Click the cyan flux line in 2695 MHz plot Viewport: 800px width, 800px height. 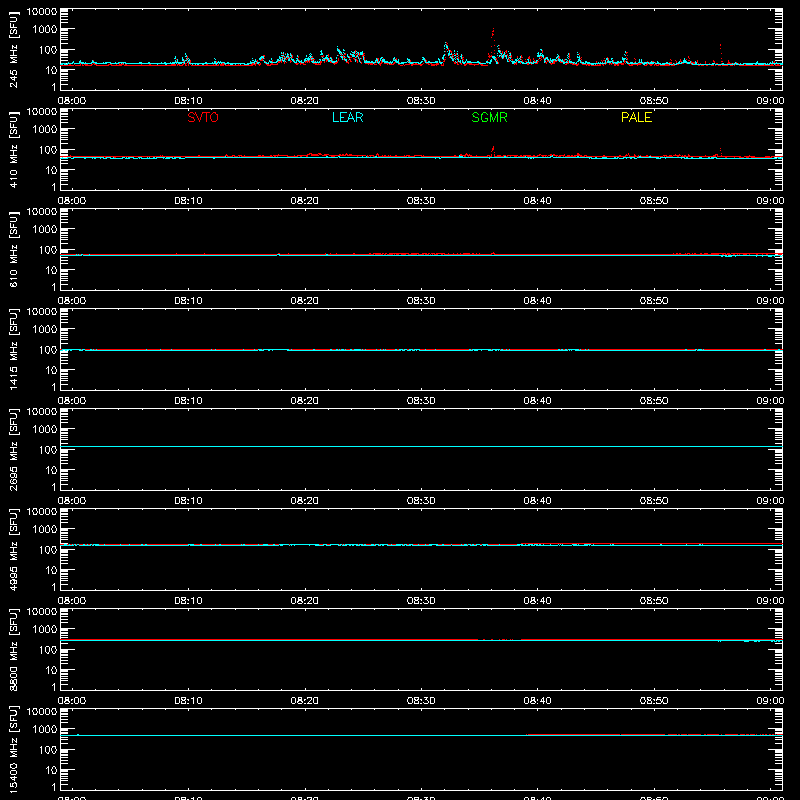pos(421,446)
